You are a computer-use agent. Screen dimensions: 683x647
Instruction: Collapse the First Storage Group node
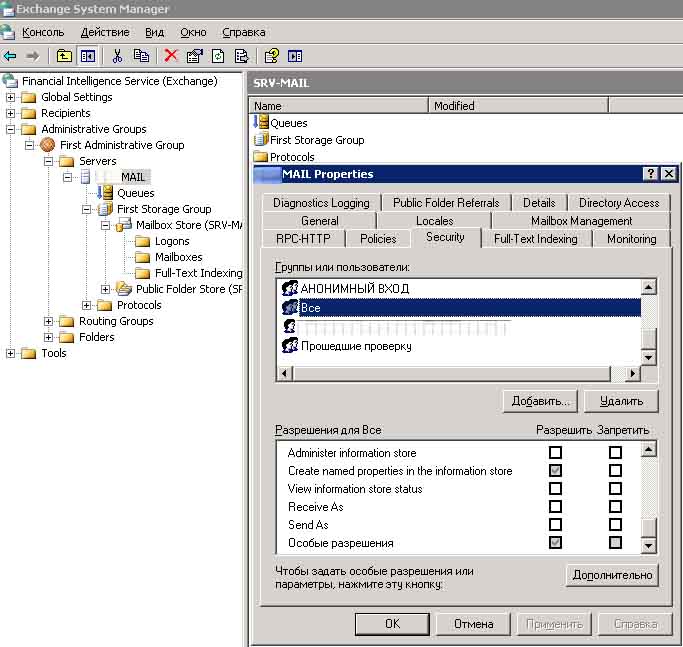87,209
